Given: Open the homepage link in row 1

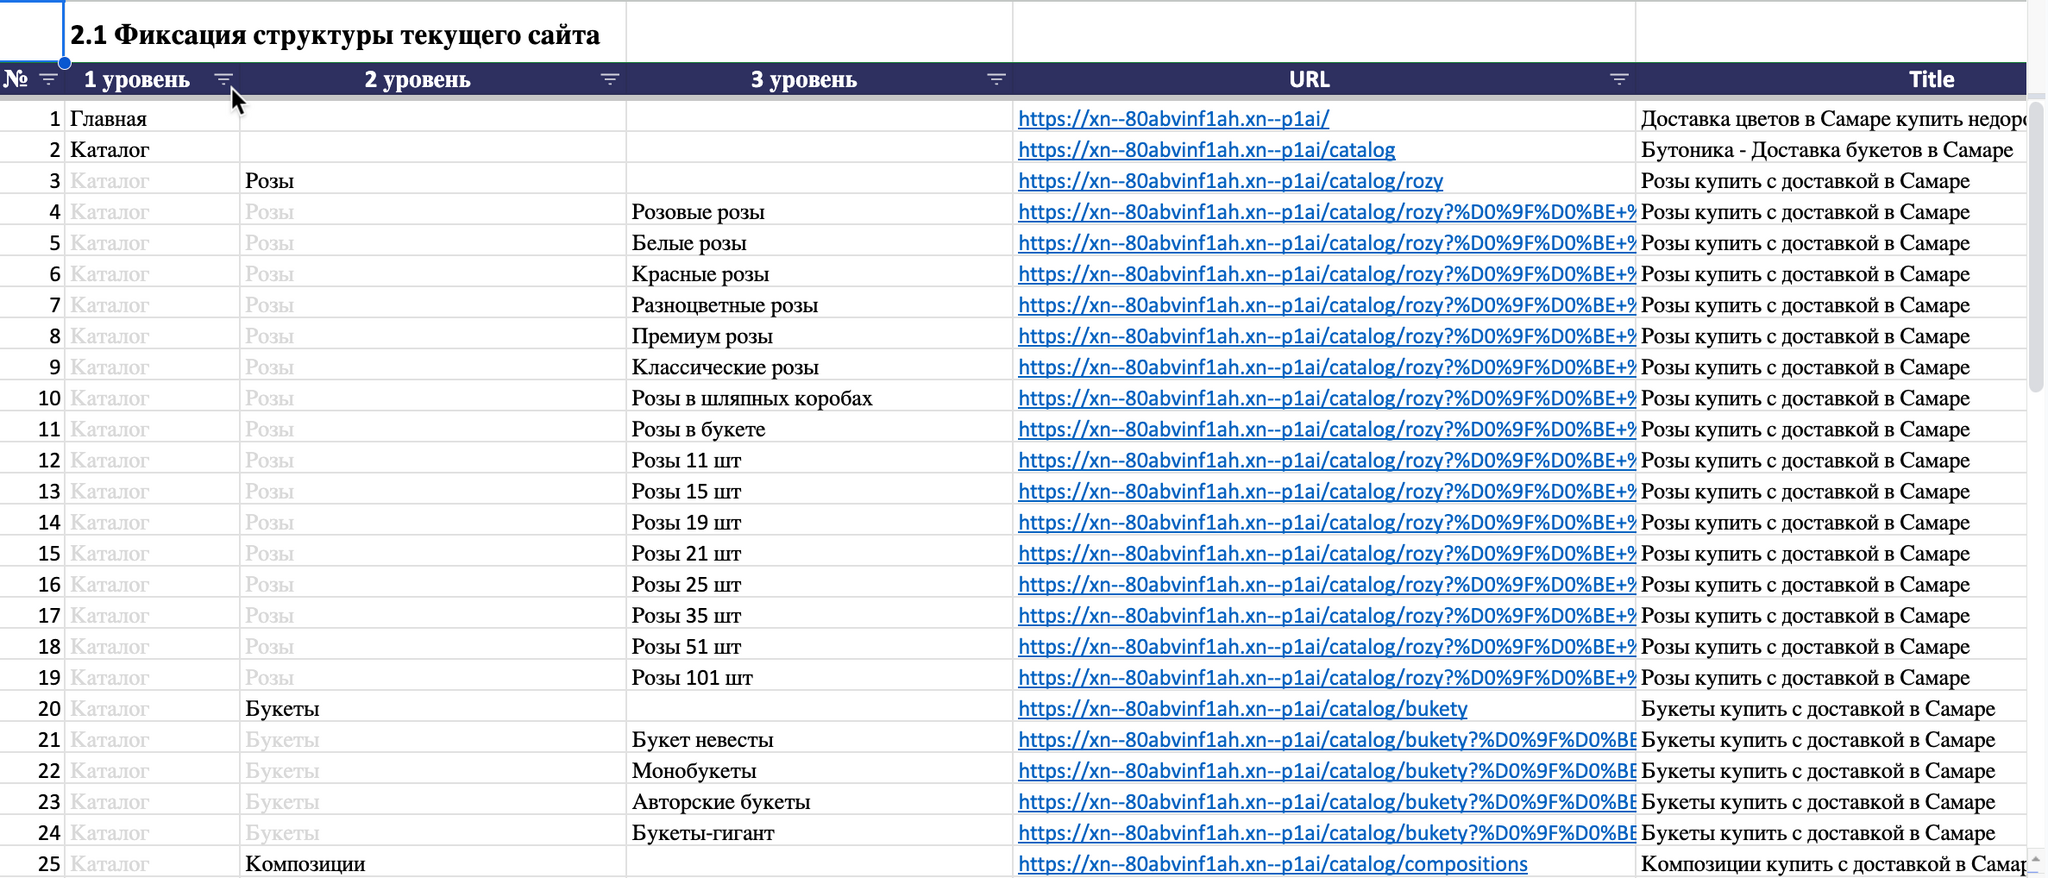Looking at the screenshot, I should 1173,119.
